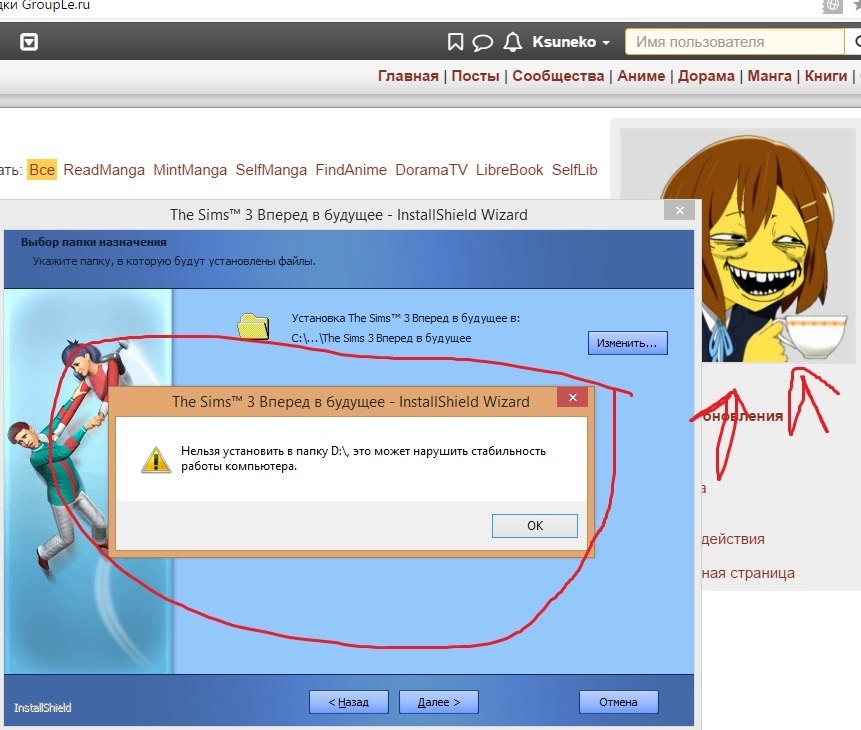This screenshot has width=861, height=730.
Task: Close the main InstallShield Wizard window
Action: [680, 210]
